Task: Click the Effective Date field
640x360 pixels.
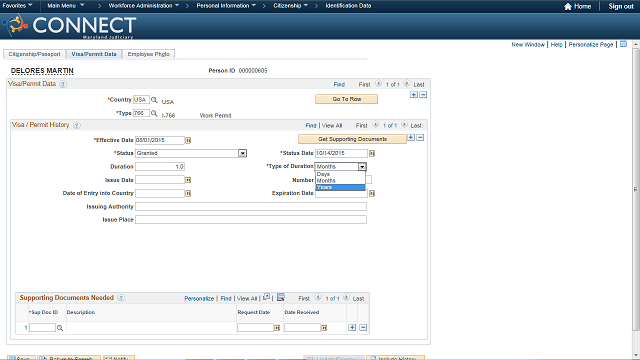Action: pos(160,140)
